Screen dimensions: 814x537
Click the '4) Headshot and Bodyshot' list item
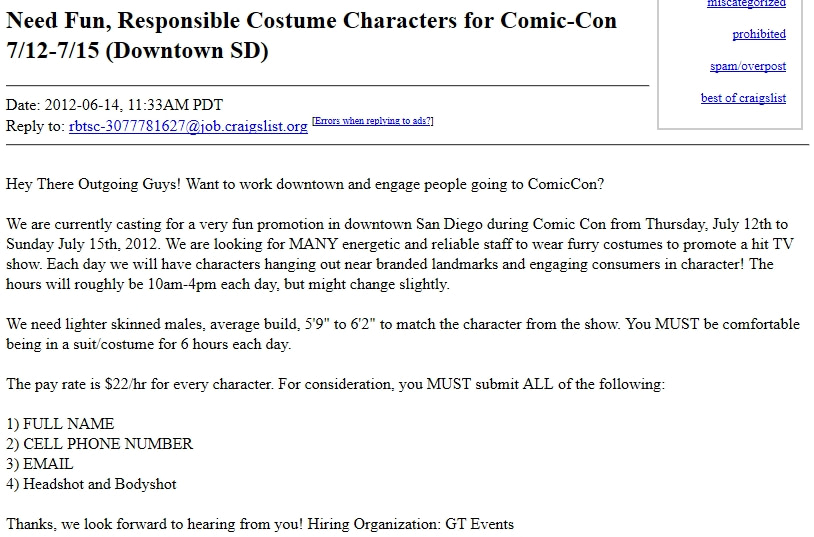[x=91, y=484]
